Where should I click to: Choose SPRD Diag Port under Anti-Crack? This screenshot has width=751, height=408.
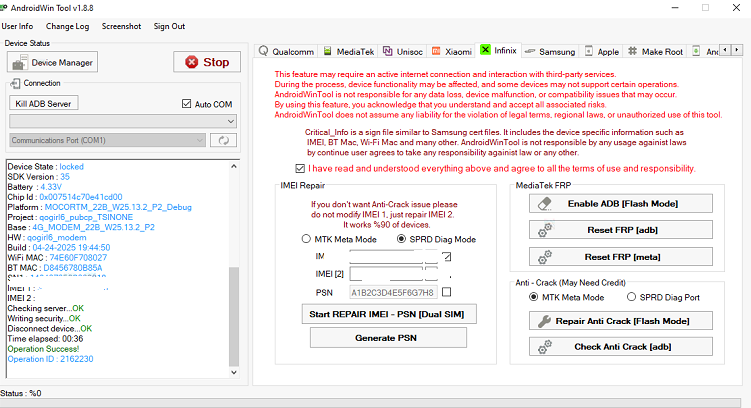click(631, 297)
